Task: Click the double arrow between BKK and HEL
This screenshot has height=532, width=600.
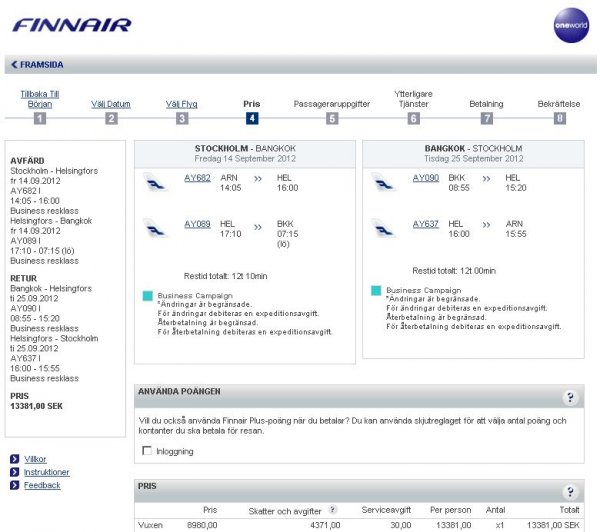Action: 486,183
